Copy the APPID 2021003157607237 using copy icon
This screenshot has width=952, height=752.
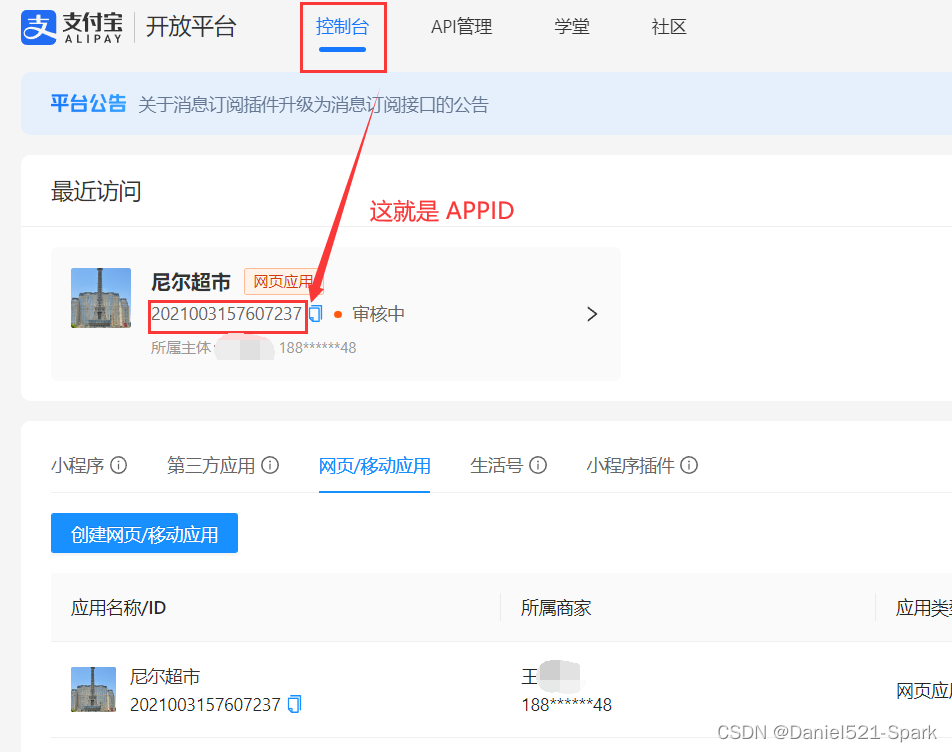click(315, 313)
